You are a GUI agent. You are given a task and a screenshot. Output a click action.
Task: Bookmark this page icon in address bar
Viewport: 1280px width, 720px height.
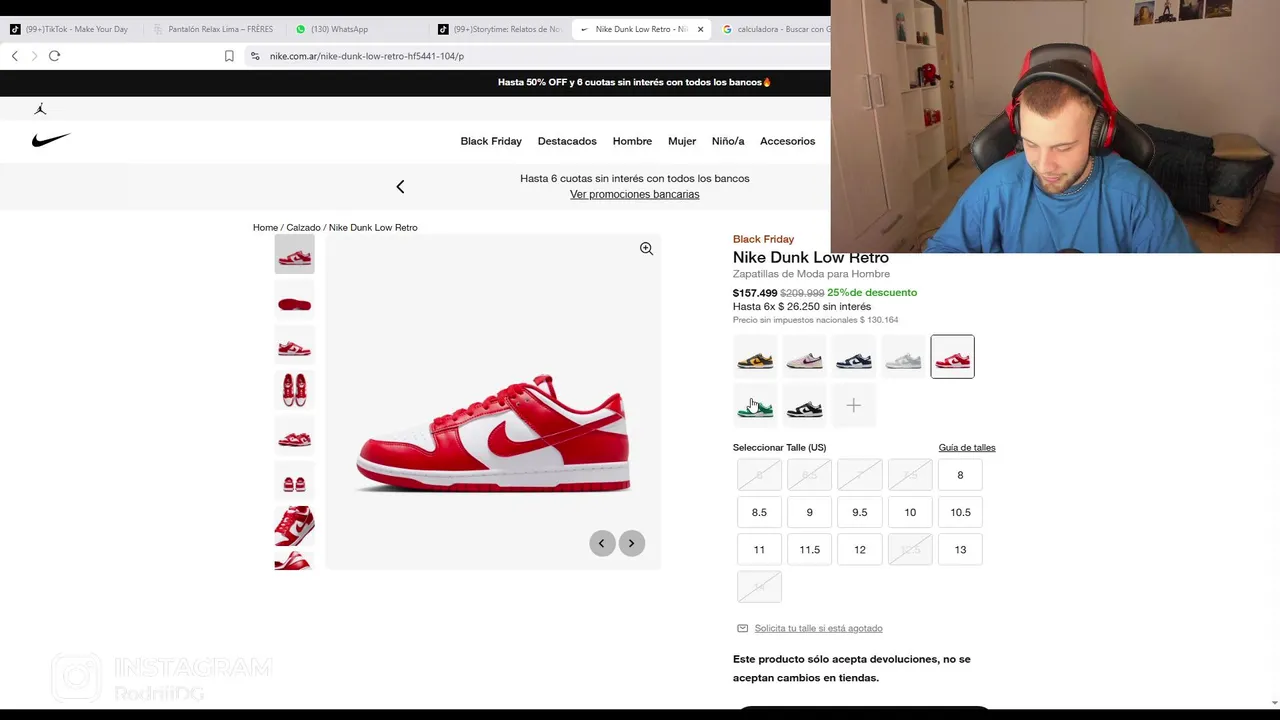(x=229, y=56)
